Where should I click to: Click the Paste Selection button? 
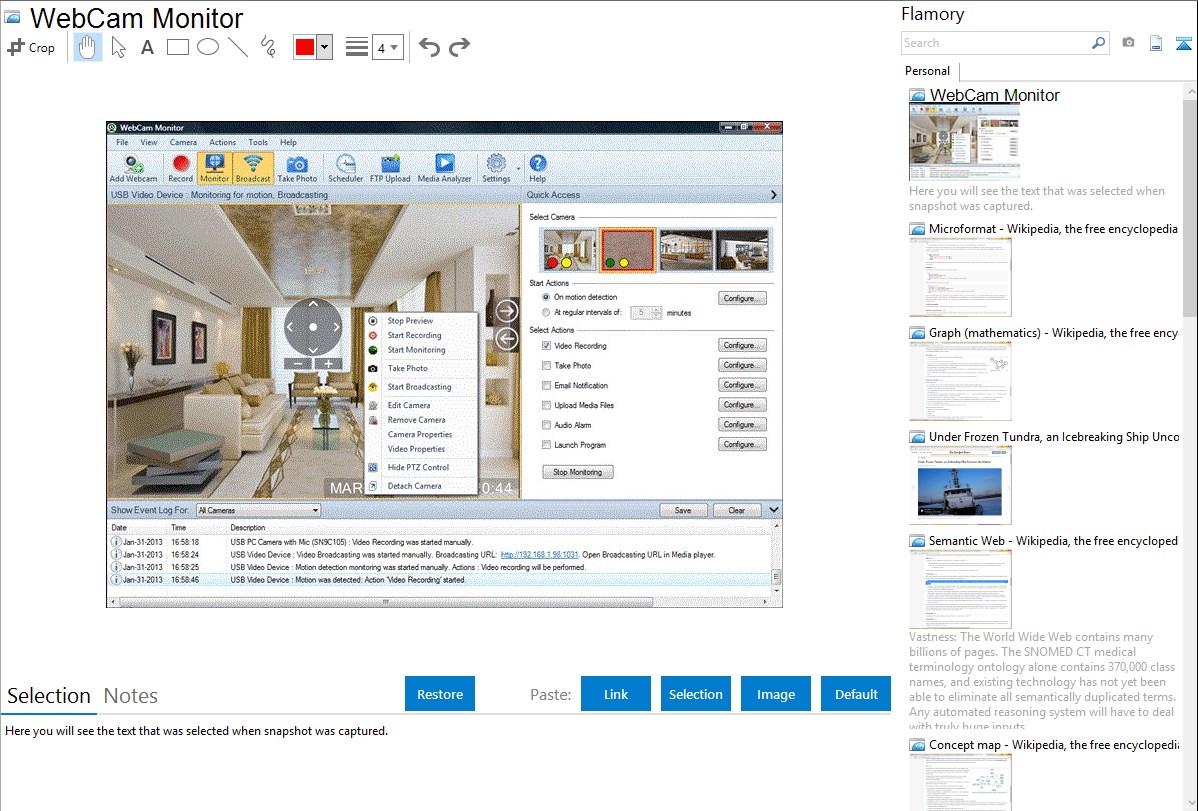695,694
